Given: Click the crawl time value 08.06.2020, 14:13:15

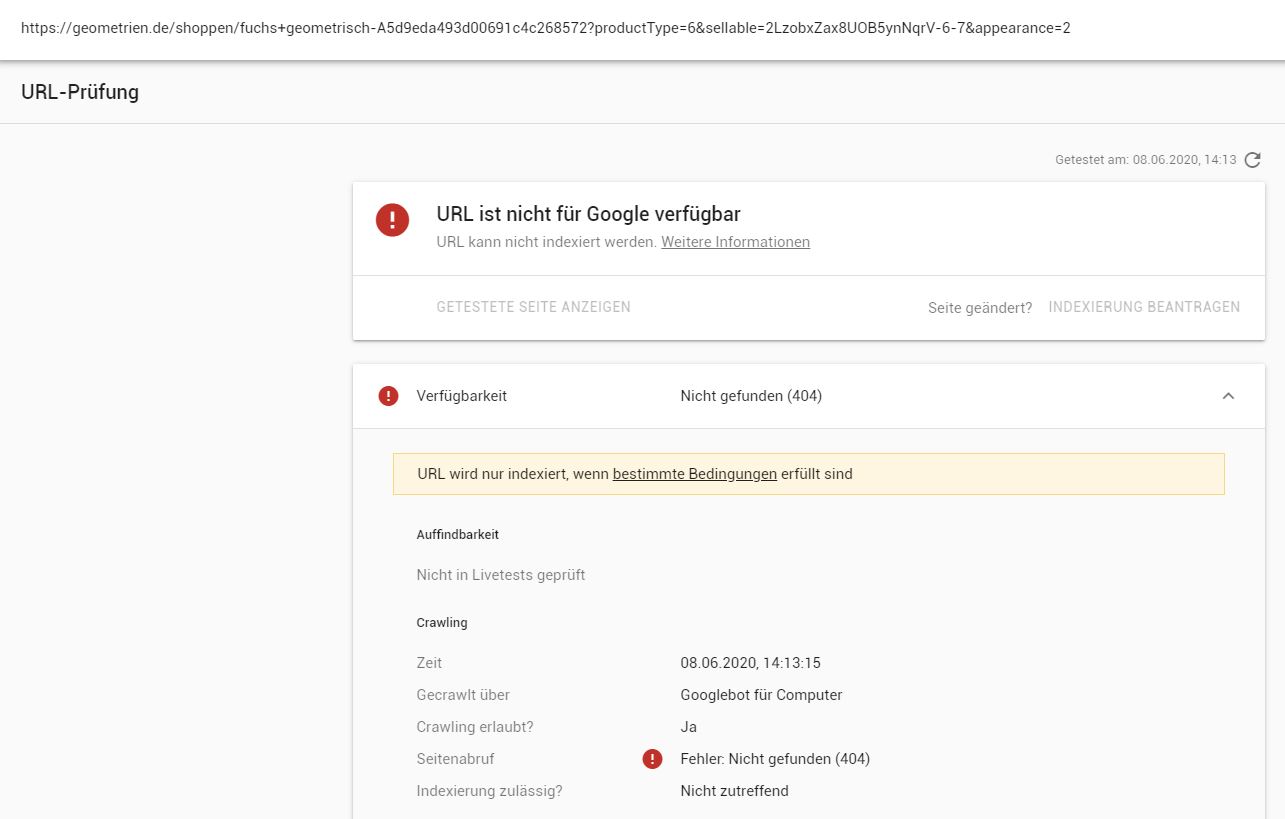Looking at the screenshot, I should pos(750,663).
